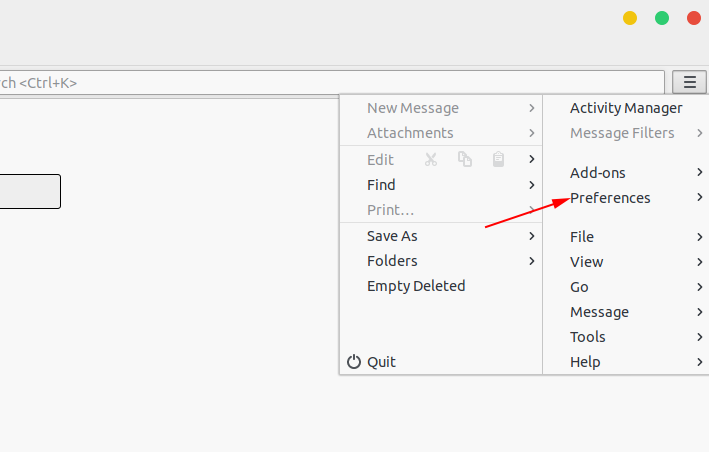Expand the Add-ons submenu arrow
The image size is (709, 452).
click(700, 172)
